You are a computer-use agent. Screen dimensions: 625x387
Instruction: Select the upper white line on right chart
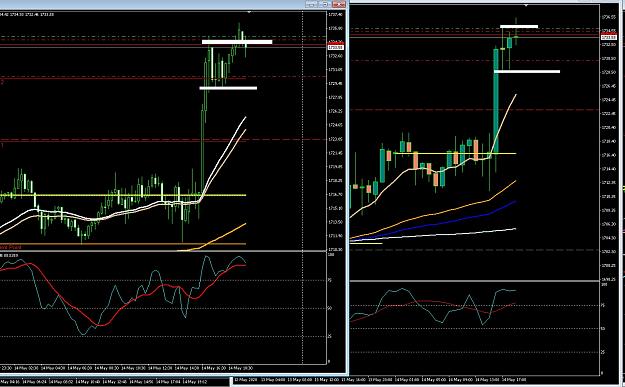point(519,27)
